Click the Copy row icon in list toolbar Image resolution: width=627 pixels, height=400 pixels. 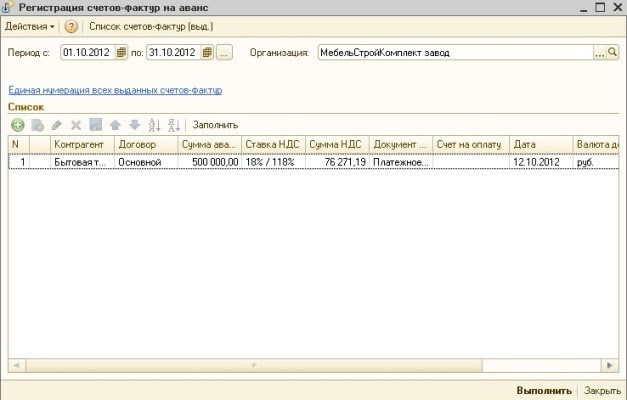[x=37, y=125]
